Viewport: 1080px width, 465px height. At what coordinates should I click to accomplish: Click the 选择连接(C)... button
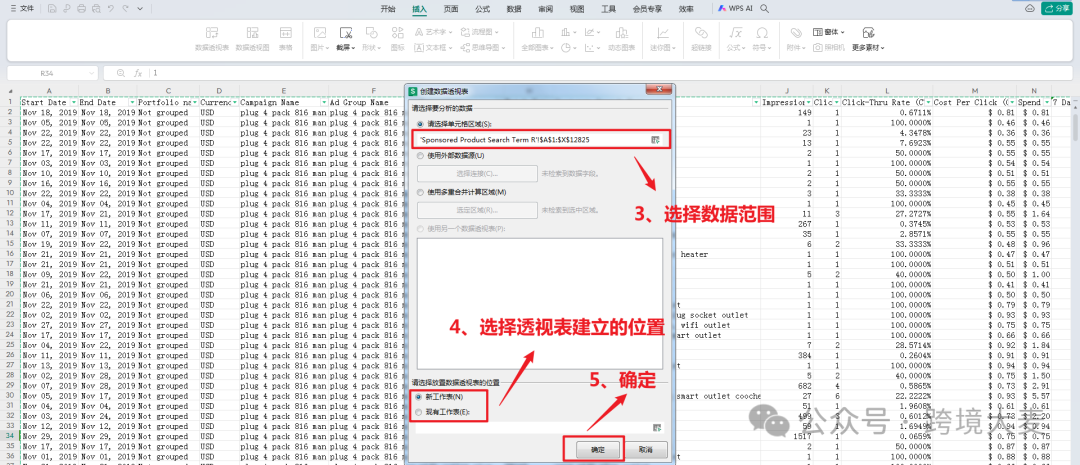click(x=477, y=173)
